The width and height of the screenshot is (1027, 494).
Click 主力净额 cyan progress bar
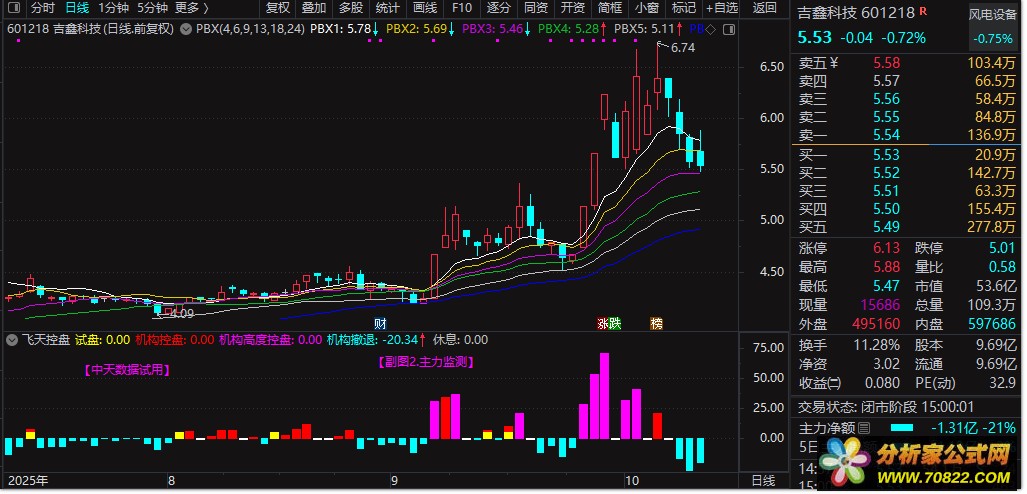902,428
